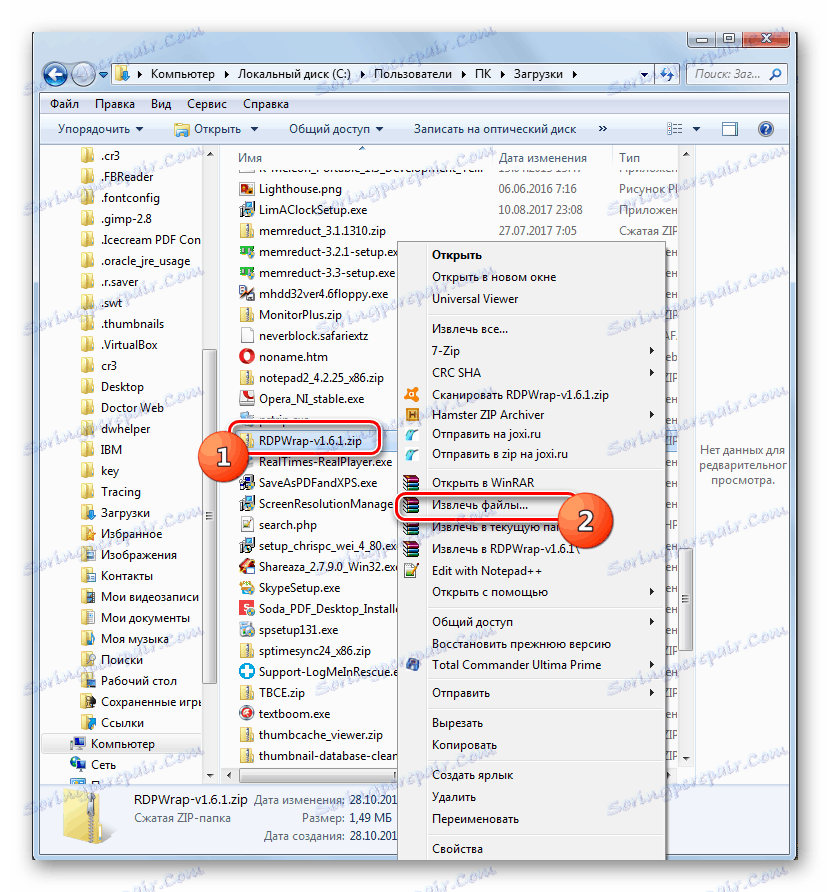This screenshot has height=892, width=830.
Task: Open the Упорядочить dropdown
Action: click(x=100, y=129)
